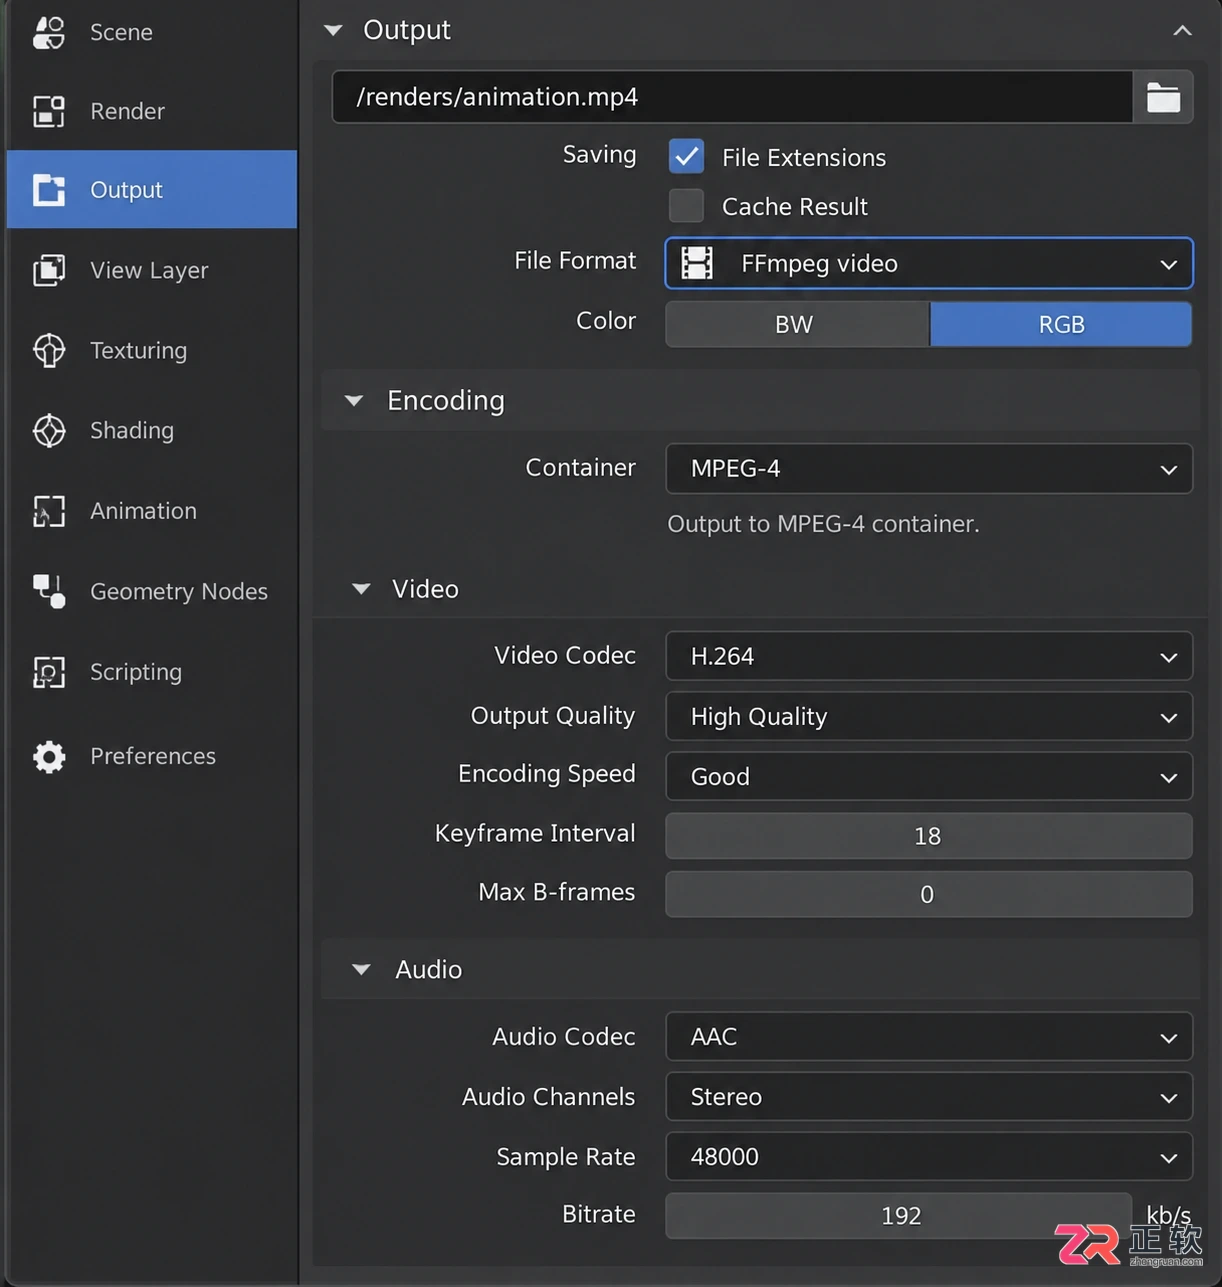Open the Container dropdown
Image resolution: width=1222 pixels, height=1287 pixels.
tap(929, 469)
